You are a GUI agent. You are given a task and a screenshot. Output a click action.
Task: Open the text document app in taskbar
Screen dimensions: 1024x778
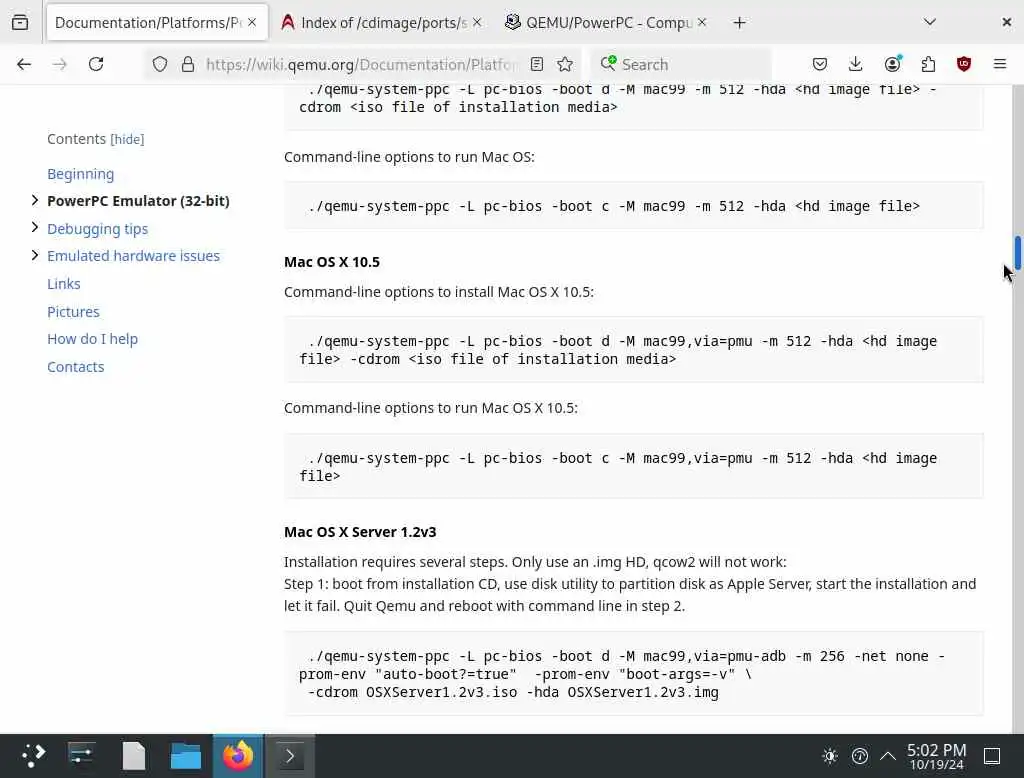(134, 756)
